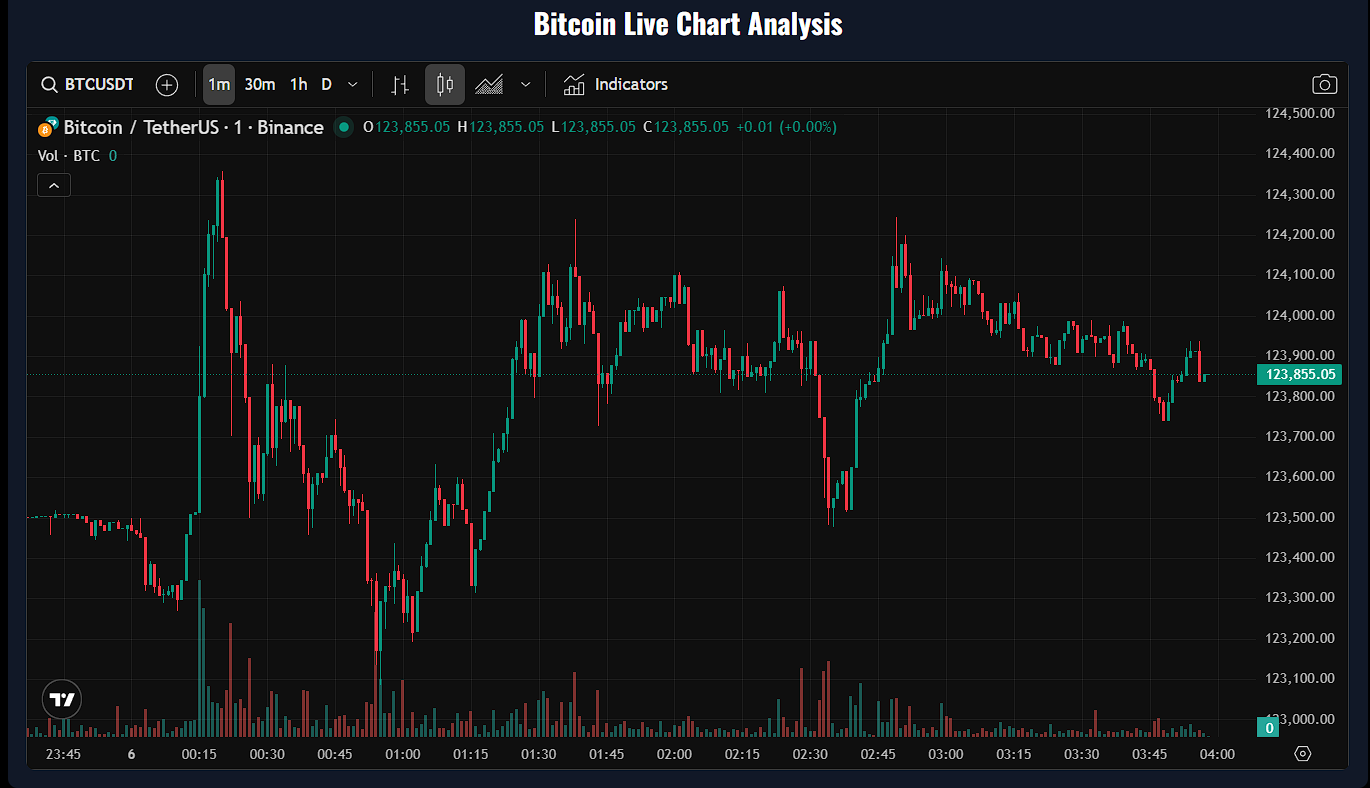Take a snapshot using the camera icon
1370x788 pixels.
[1324, 84]
